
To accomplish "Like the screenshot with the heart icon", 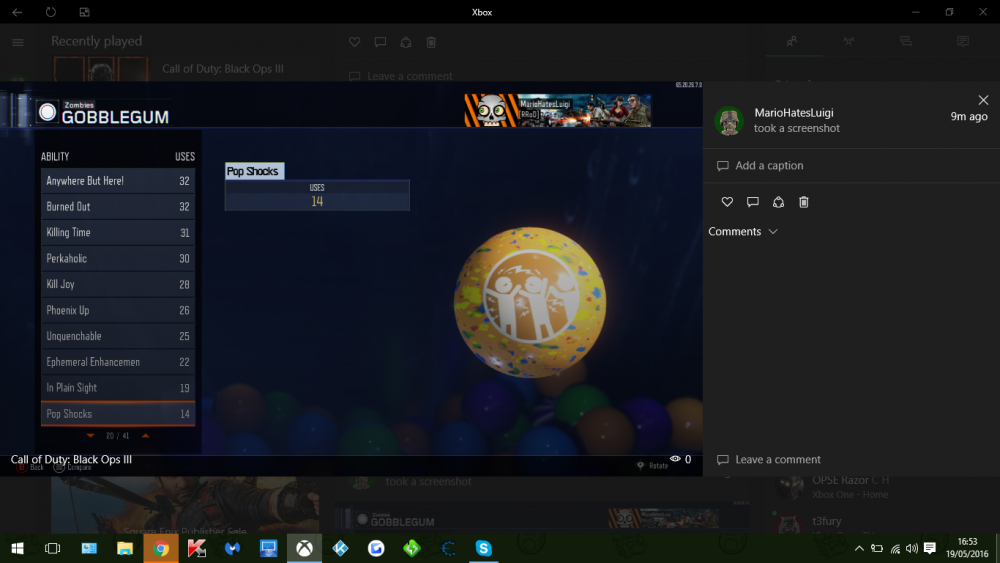I will click(x=727, y=202).
